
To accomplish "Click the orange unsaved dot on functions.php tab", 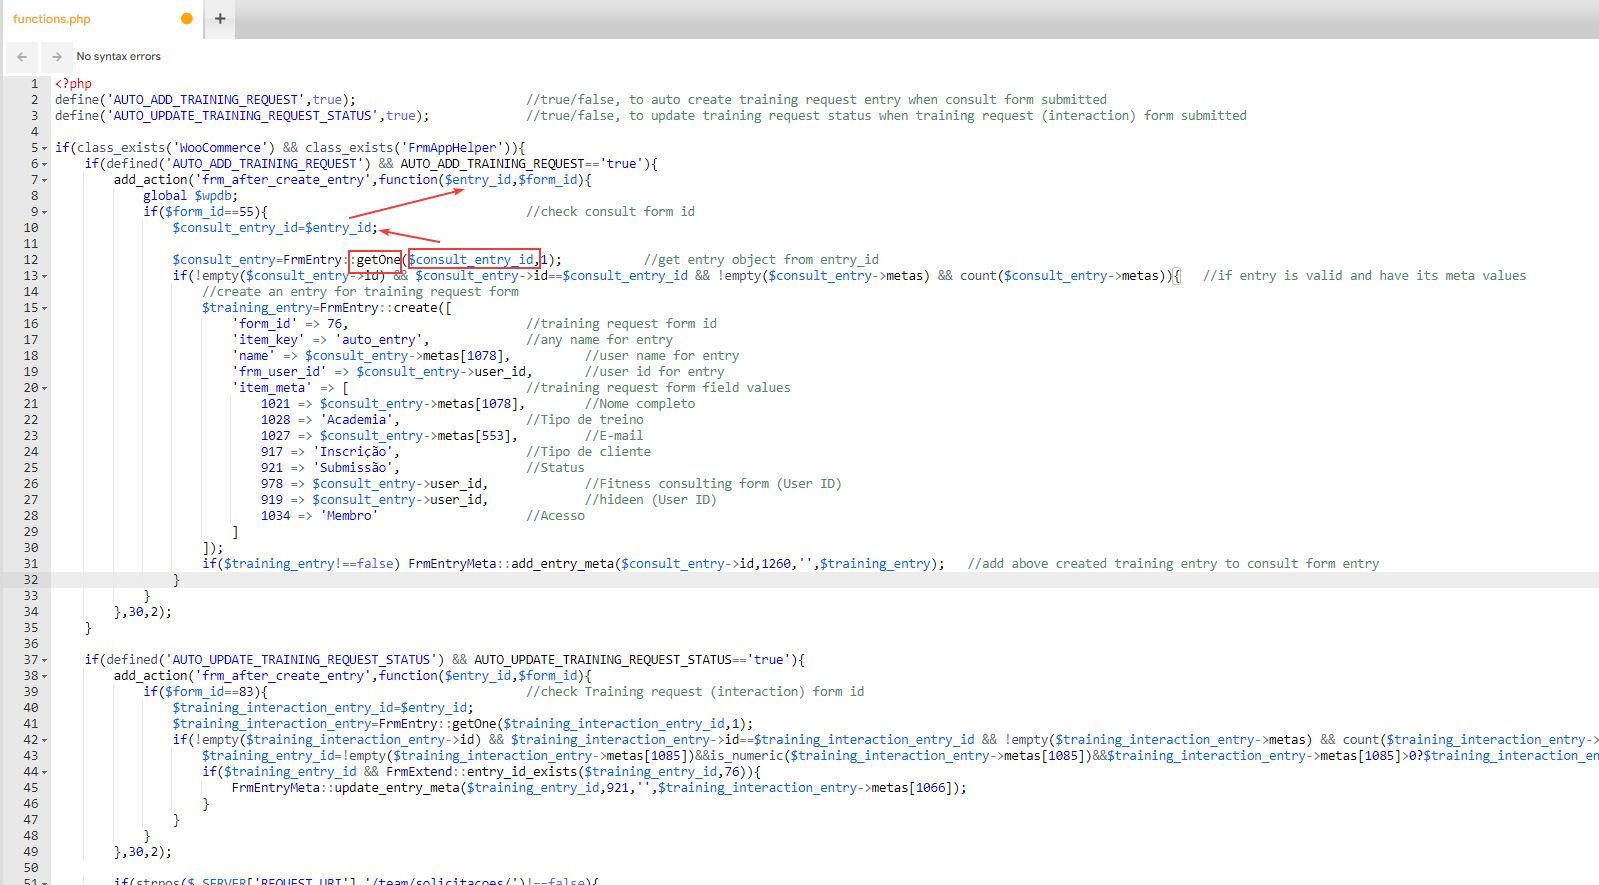I will [186, 18].
